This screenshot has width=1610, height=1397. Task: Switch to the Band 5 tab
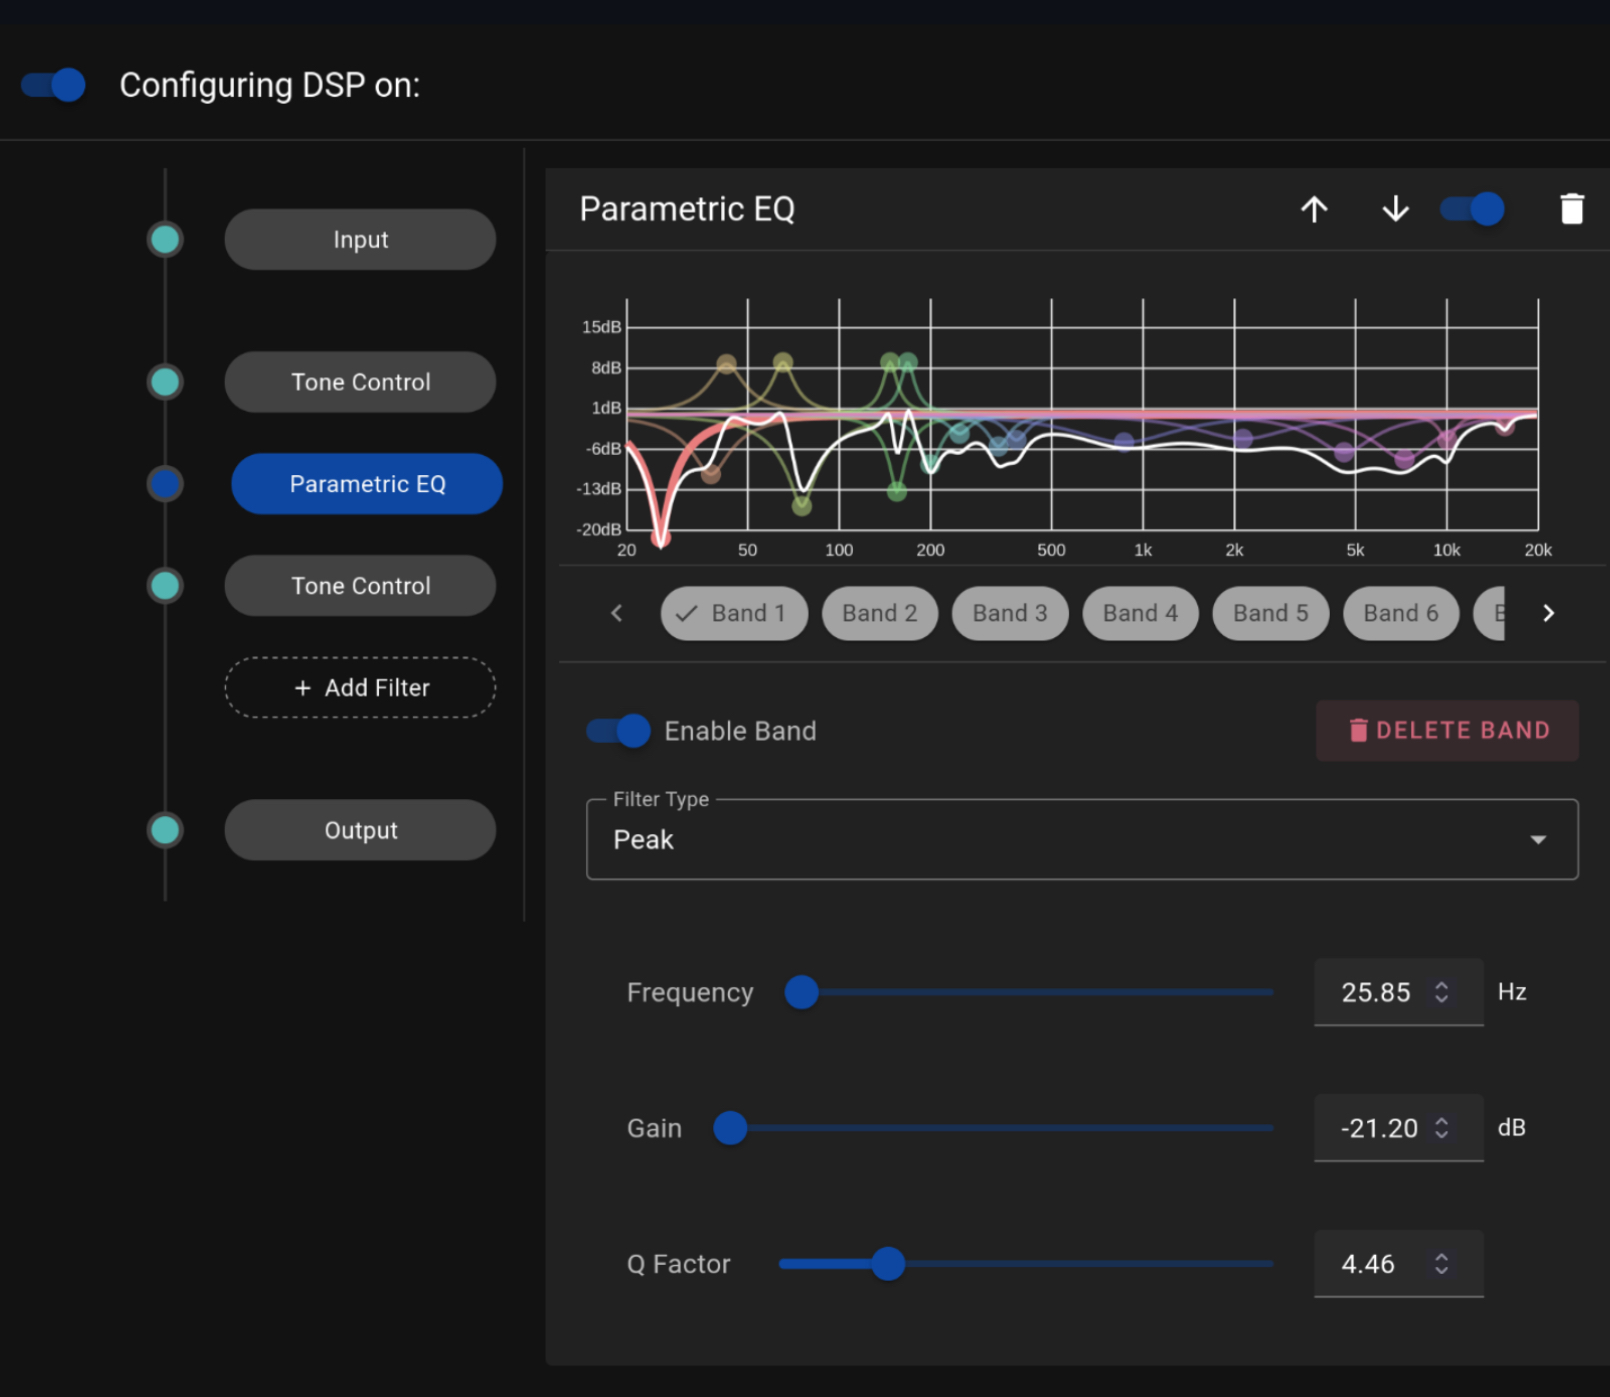[x=1270, y=613]
